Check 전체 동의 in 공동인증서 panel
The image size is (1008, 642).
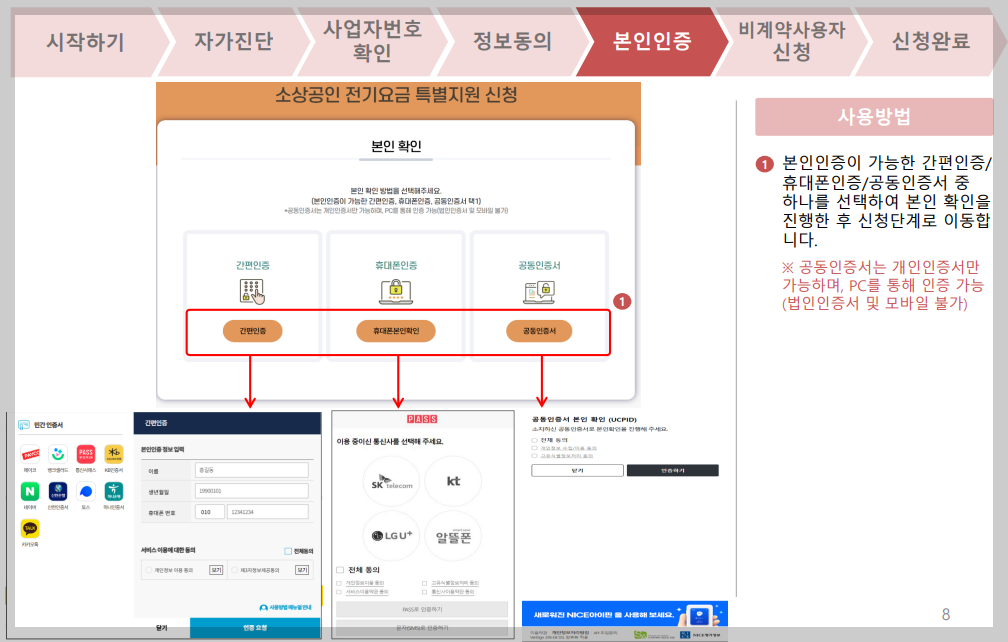coord(534,440)
